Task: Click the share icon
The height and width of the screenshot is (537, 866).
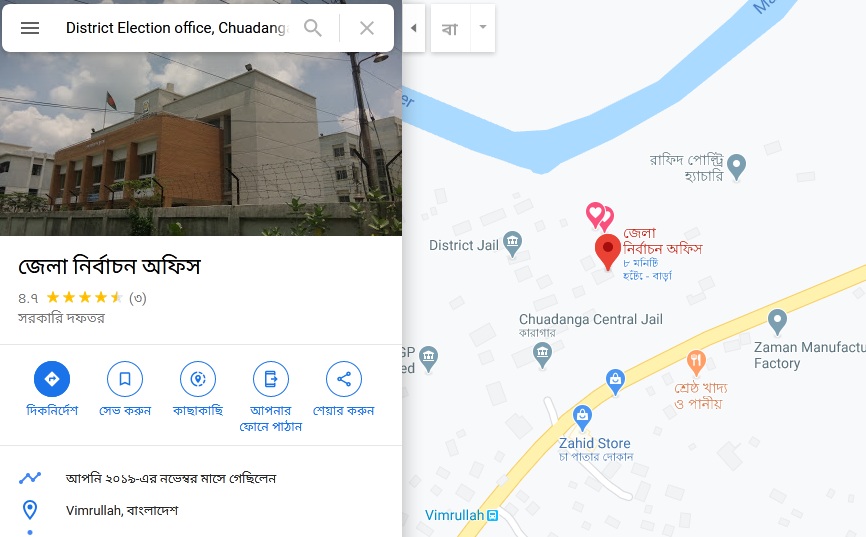Action: coord(344,379)
